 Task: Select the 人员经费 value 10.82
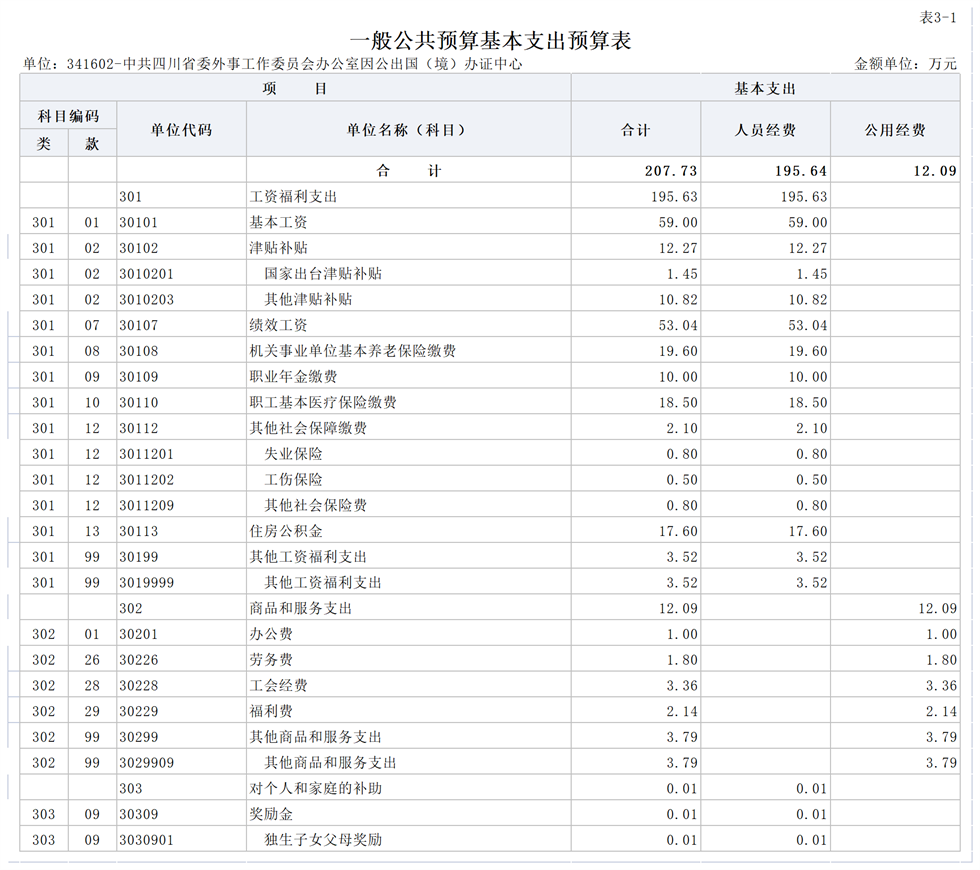coord(808,299)
